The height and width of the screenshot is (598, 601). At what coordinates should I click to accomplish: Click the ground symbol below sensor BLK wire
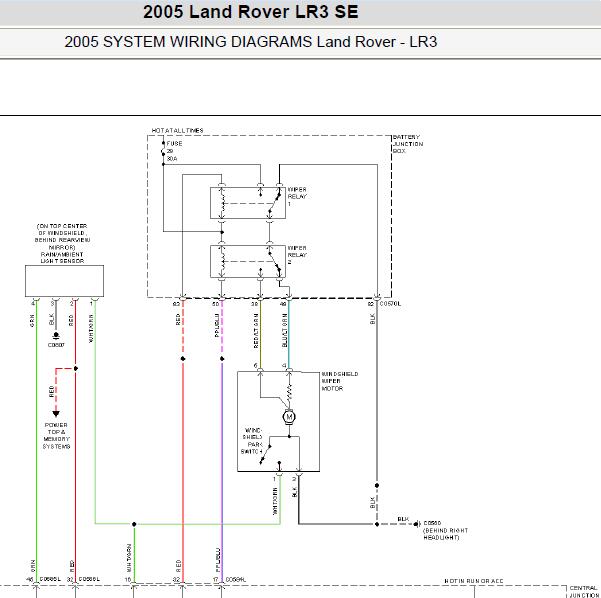[56, 335]
